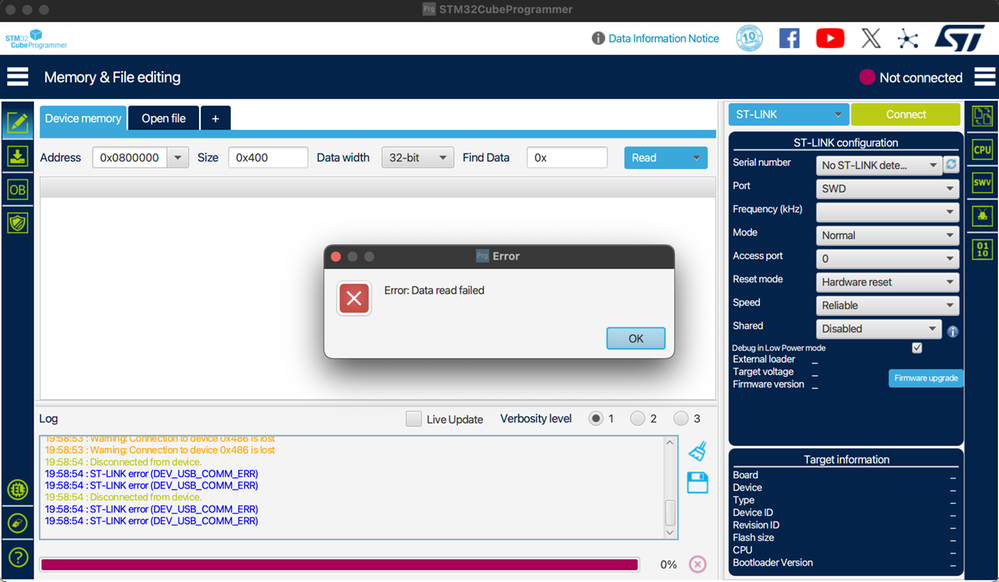Add a new tab with the plus button
999x582 pixels.
click(215, 119)
